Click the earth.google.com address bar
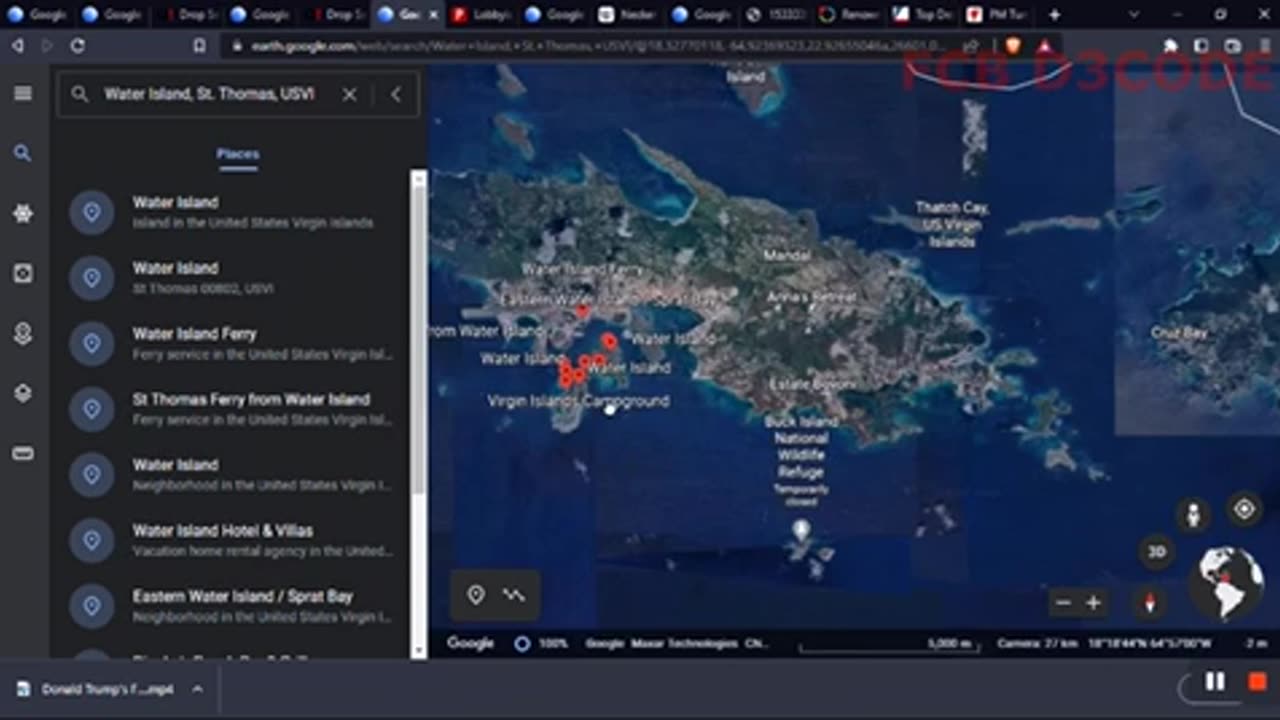This screenshot has width=1280, height=720. tap(600, 46)
